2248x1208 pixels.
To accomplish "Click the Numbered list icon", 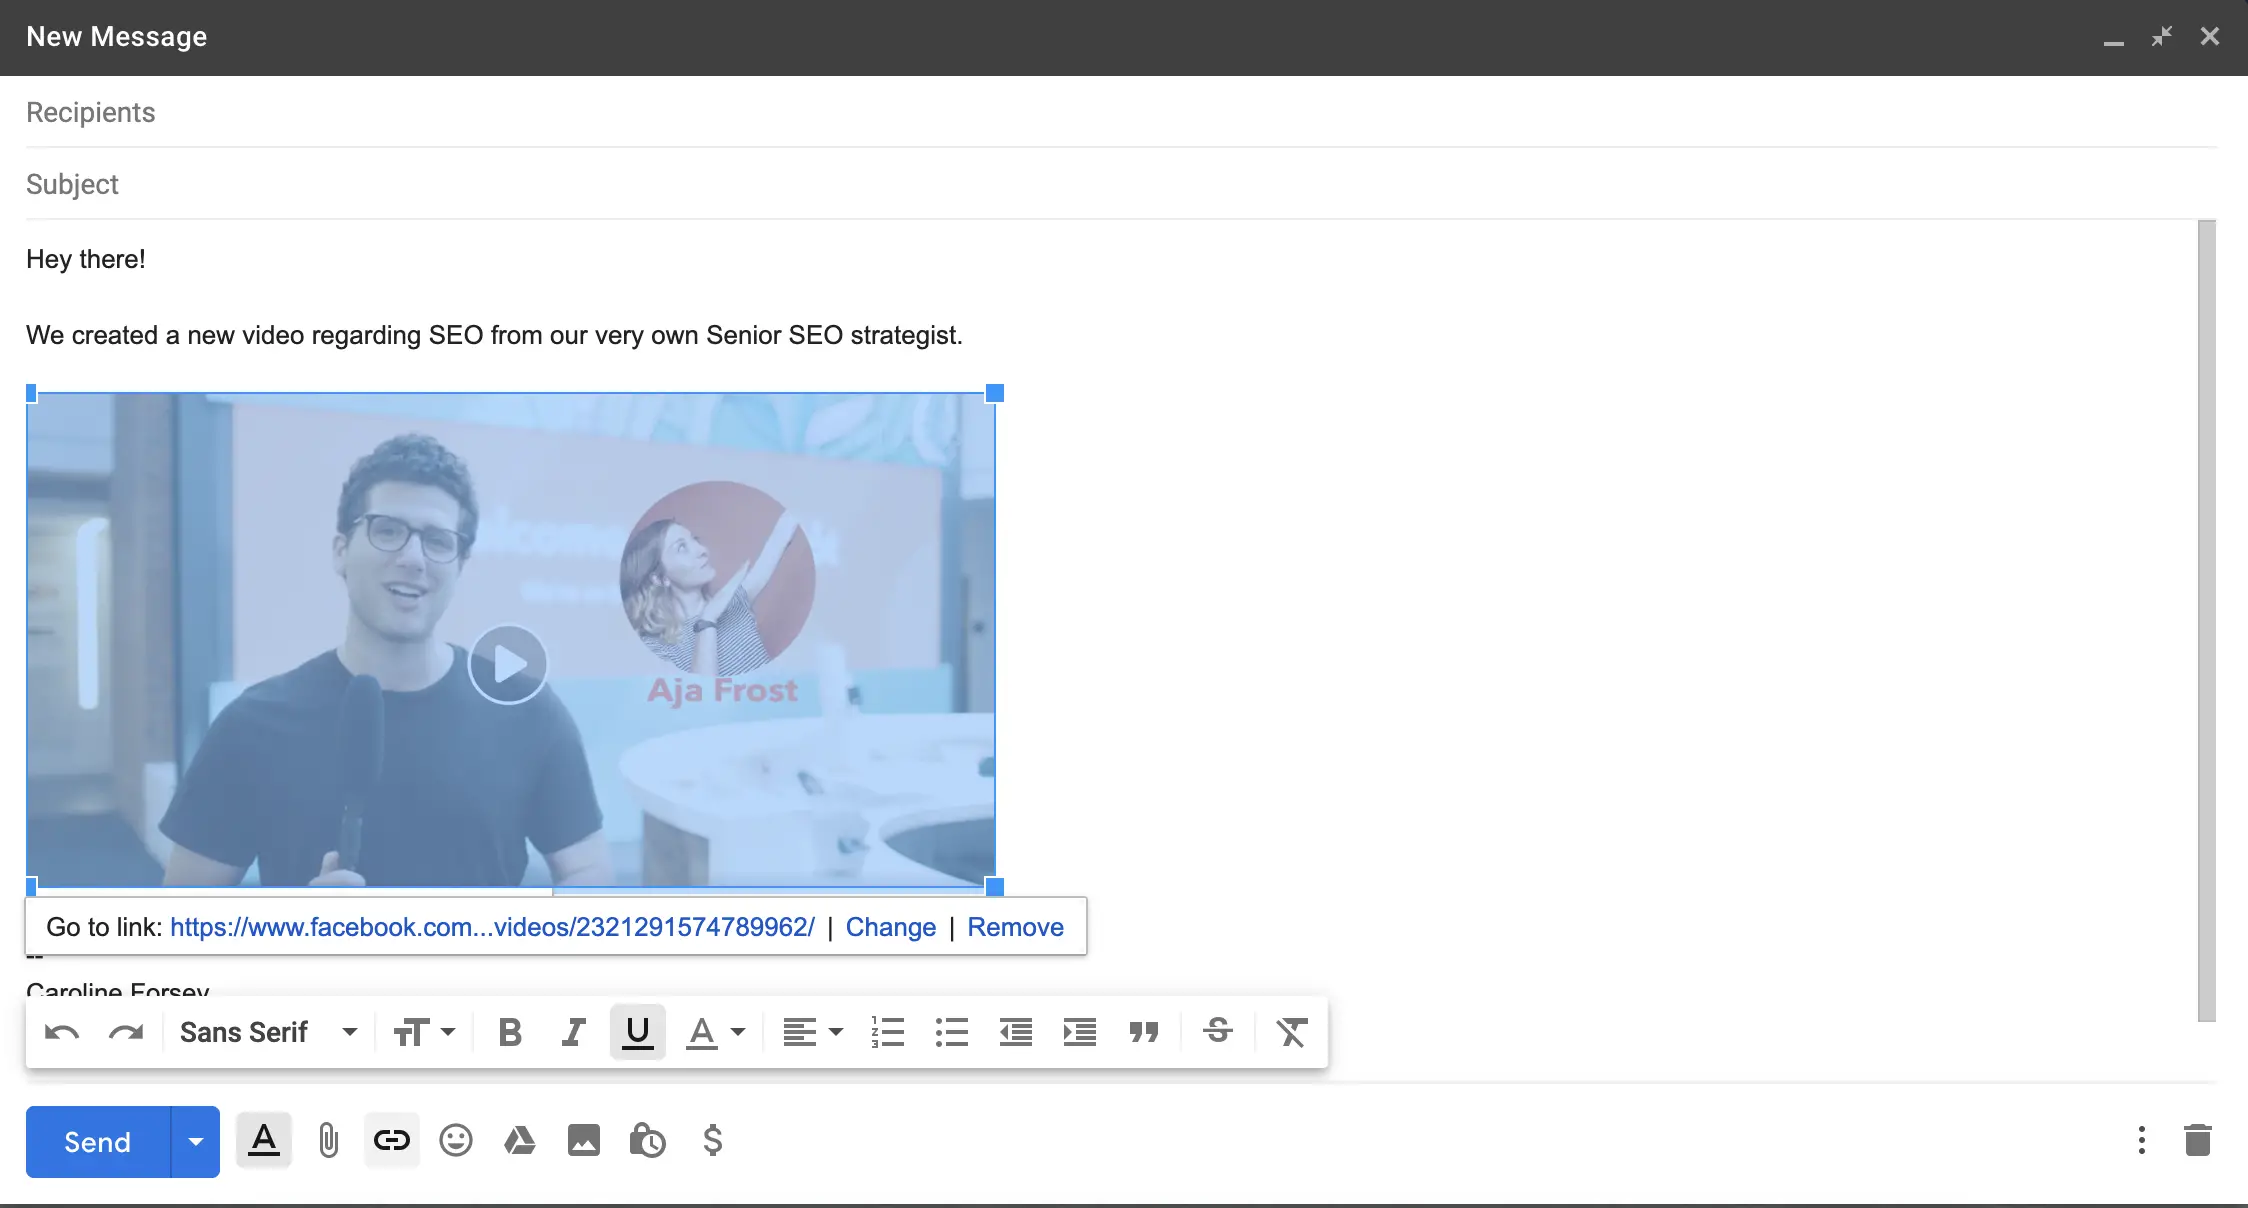I will tap(888, 1031).
